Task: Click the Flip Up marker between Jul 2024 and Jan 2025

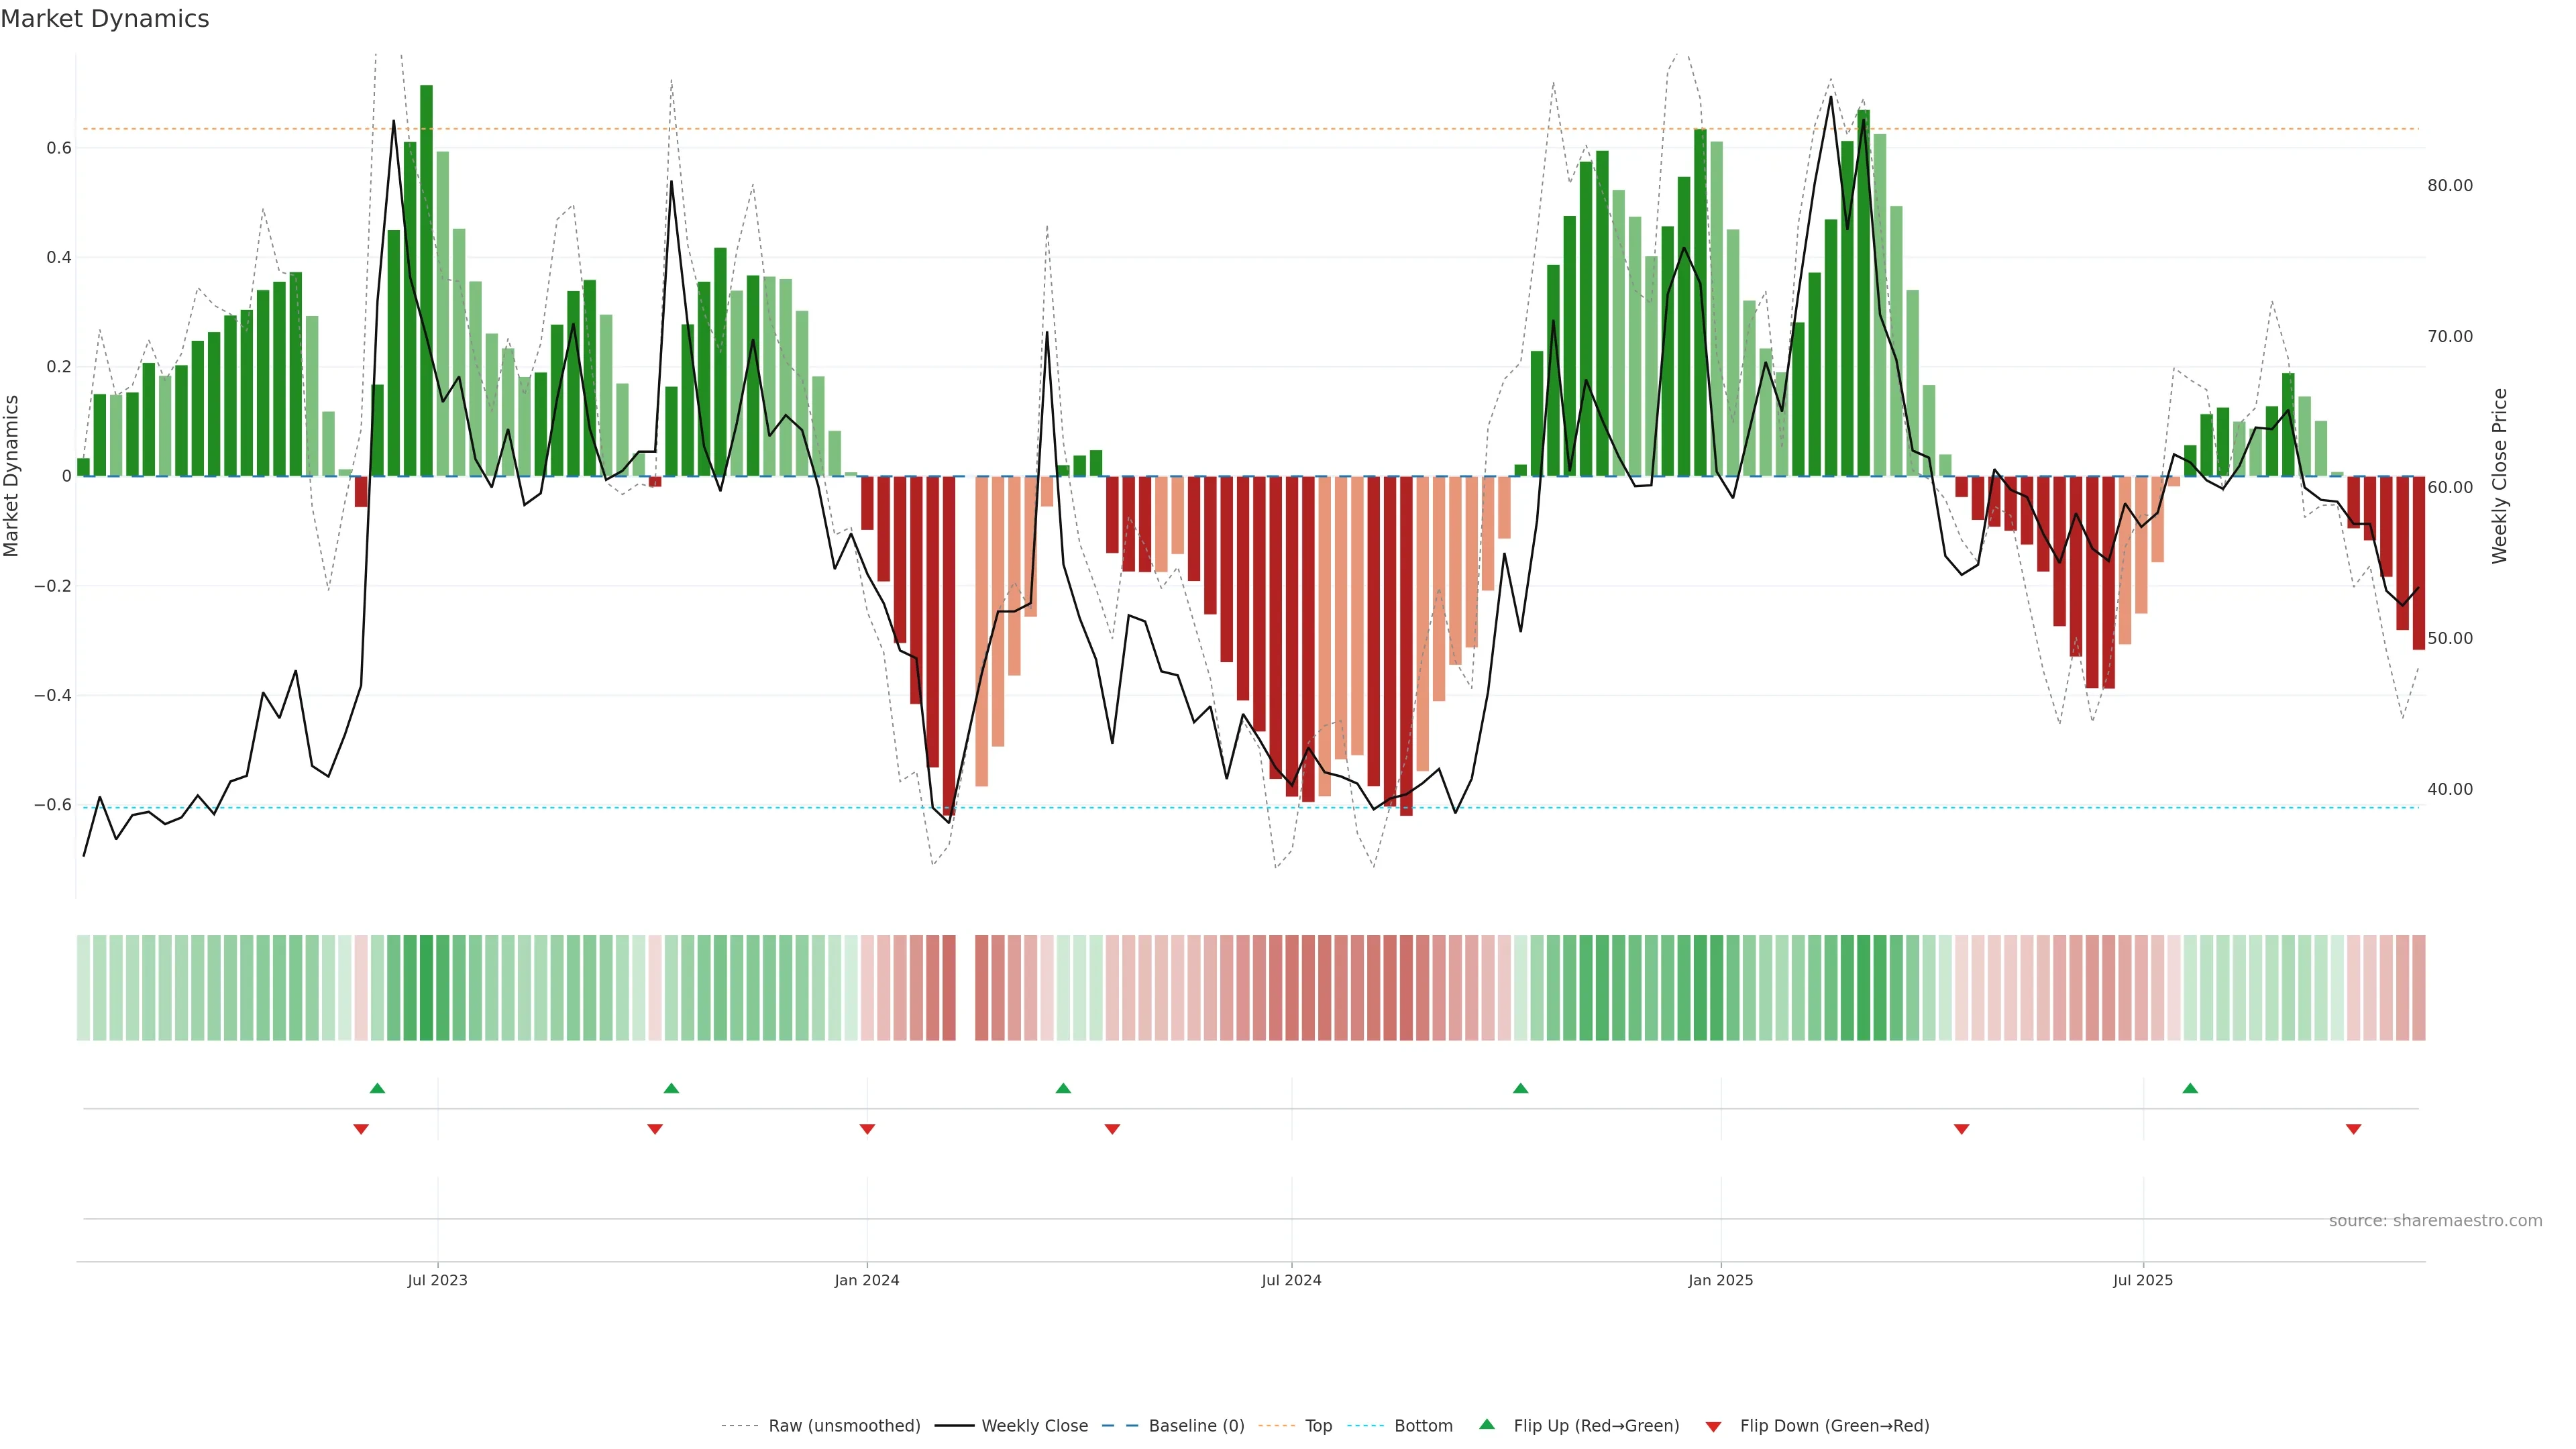Action: point(1520,1088)
